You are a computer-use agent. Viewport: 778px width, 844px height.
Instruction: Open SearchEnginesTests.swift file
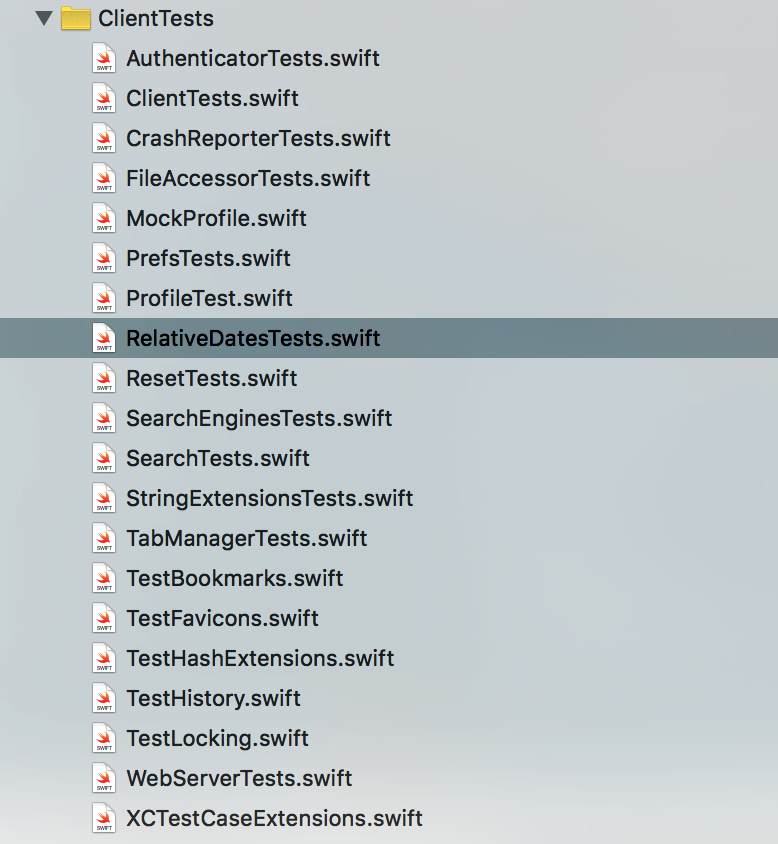pyautogui.click(x=259, y=418)
